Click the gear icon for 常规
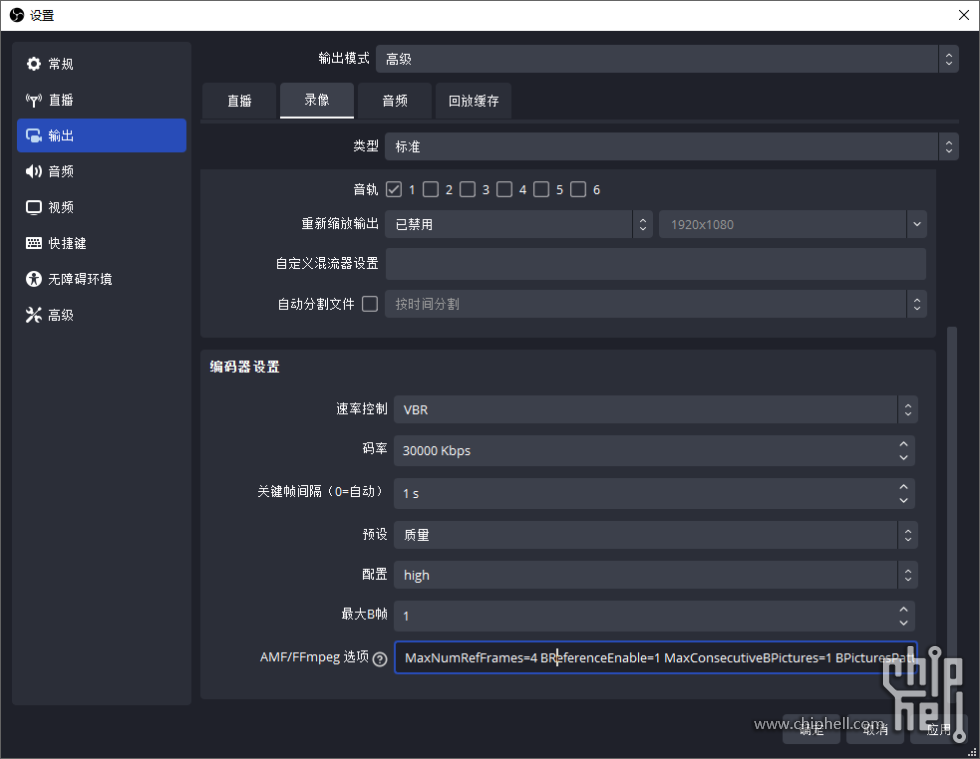 (34, 64)
